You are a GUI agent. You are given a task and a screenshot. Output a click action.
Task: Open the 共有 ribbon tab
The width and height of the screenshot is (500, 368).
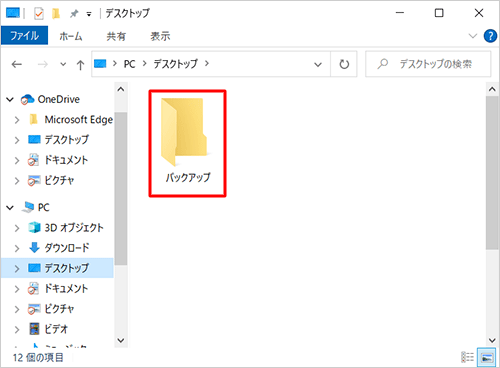click(x=116, y=36)
